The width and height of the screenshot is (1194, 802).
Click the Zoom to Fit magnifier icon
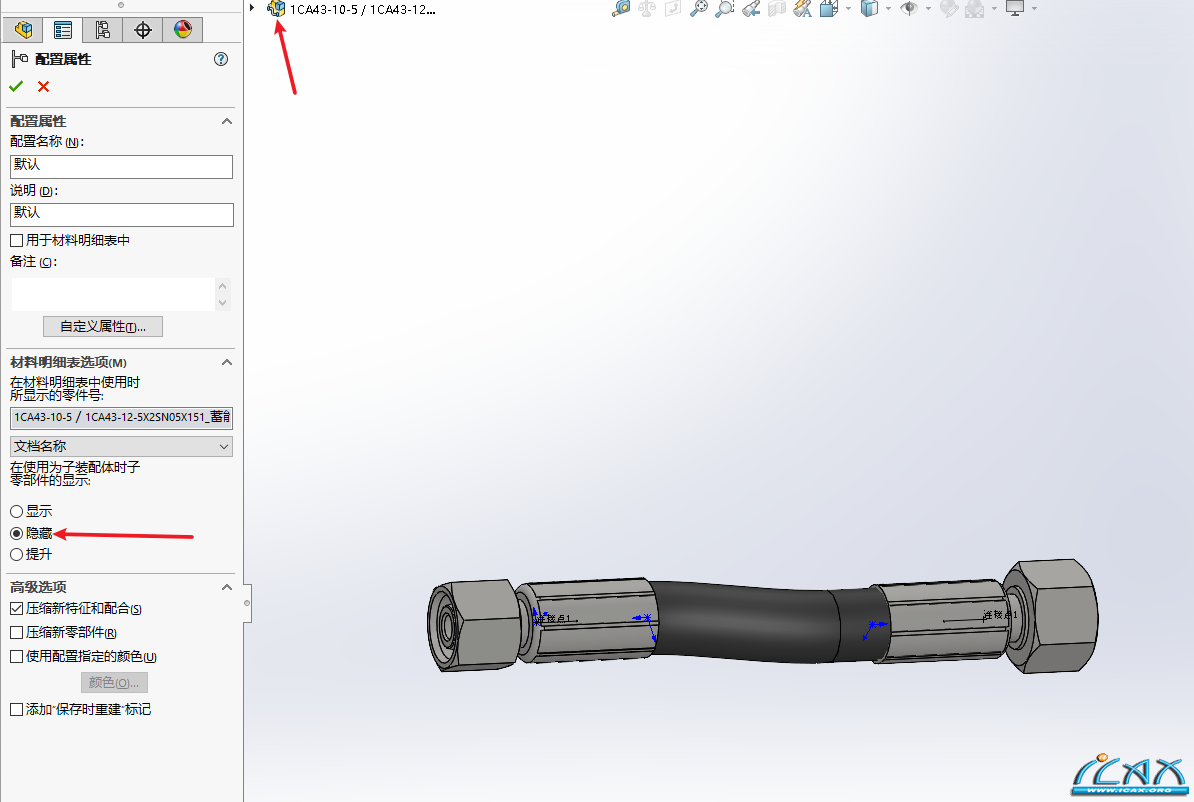699,9
